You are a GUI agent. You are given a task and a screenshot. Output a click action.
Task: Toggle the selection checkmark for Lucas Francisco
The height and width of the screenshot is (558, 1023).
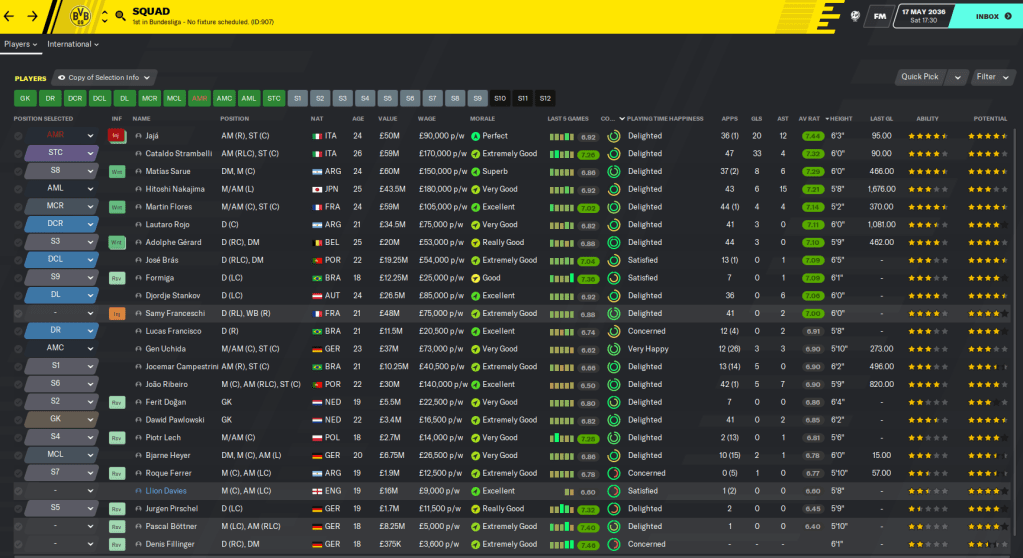coord(18,331)
